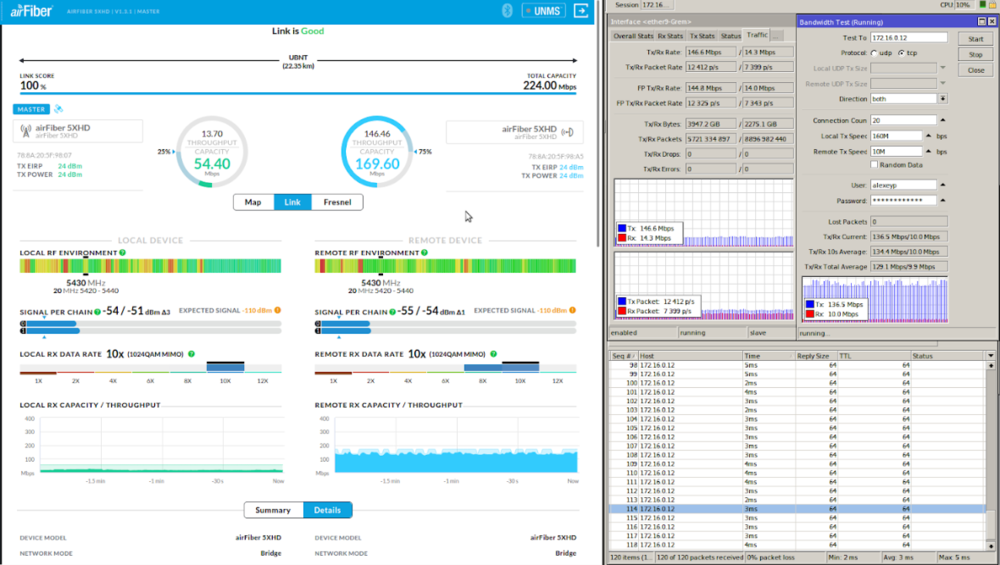This screenshot has width=1000, height=565.
Task: Select the udp protocol radio button
Action: [874, 53]
